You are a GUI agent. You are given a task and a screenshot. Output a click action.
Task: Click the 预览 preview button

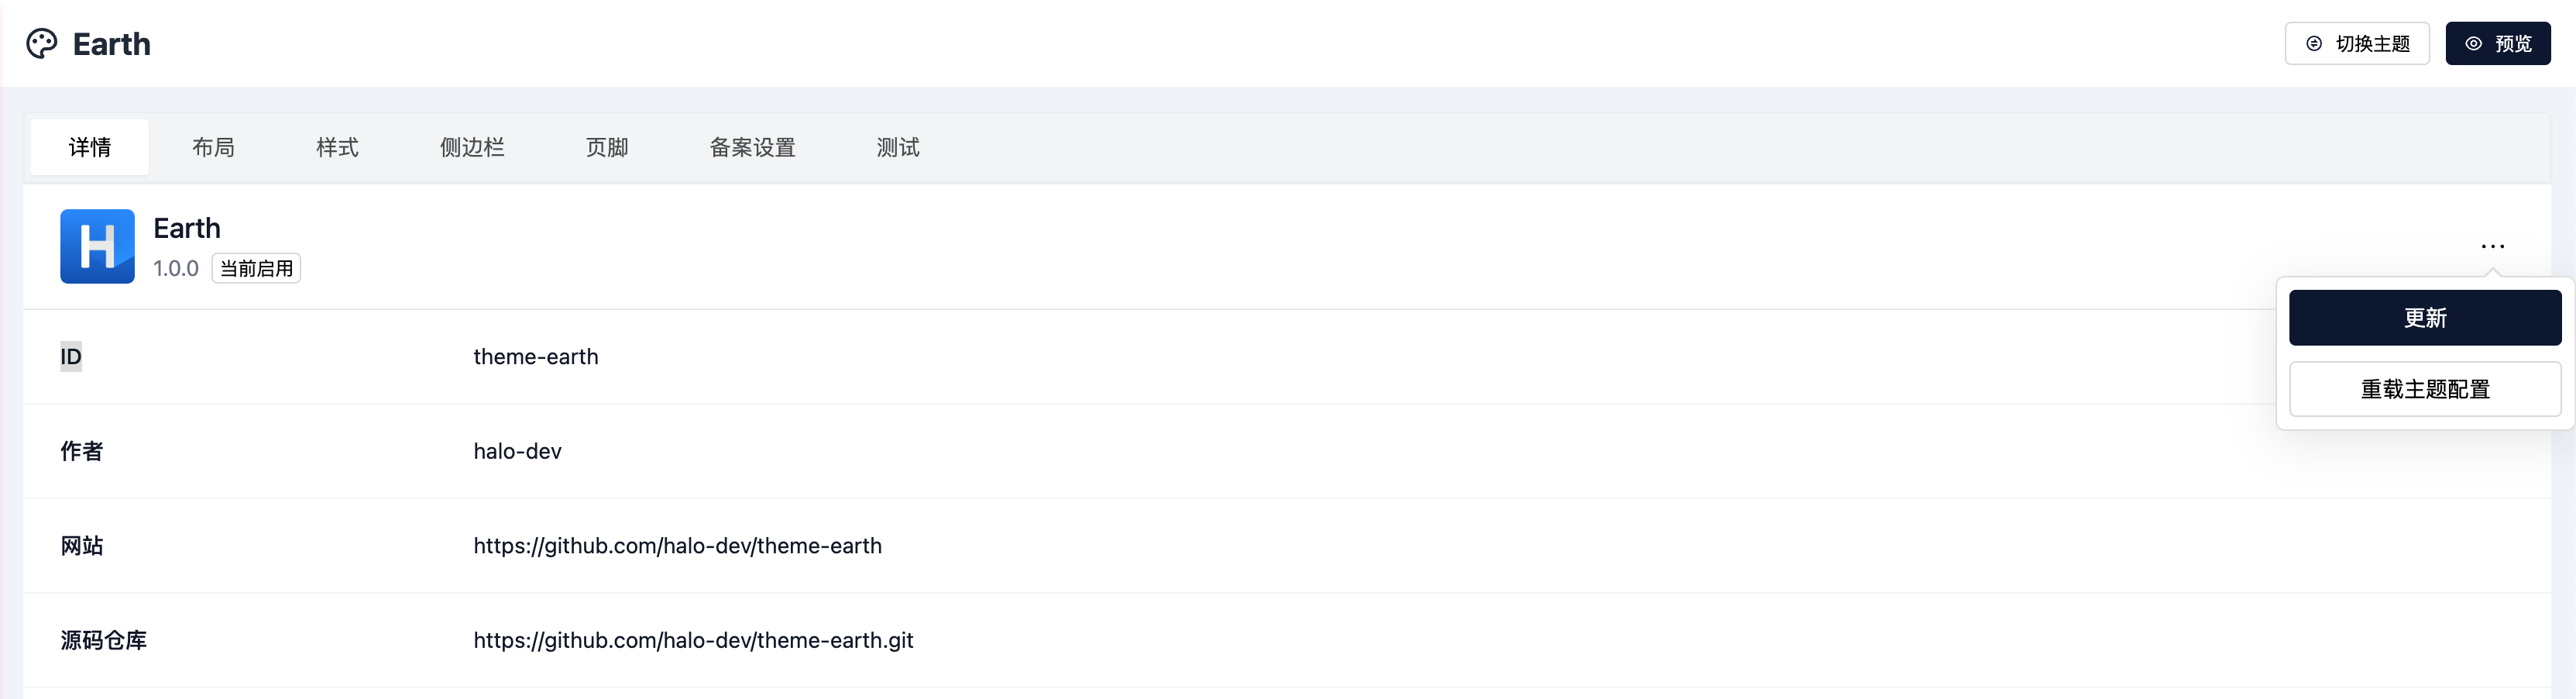coord(2497,44)
